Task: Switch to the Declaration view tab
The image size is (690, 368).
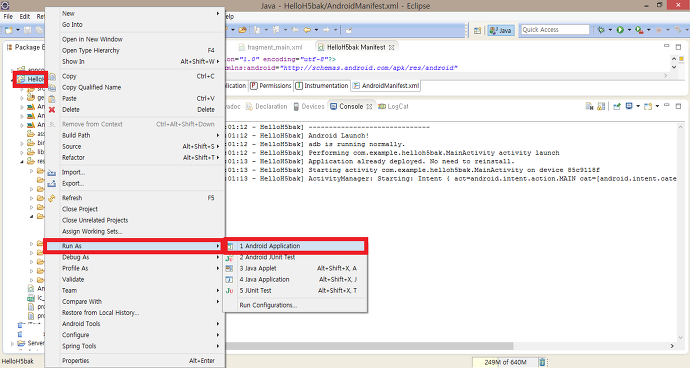Action: [267, 107]
